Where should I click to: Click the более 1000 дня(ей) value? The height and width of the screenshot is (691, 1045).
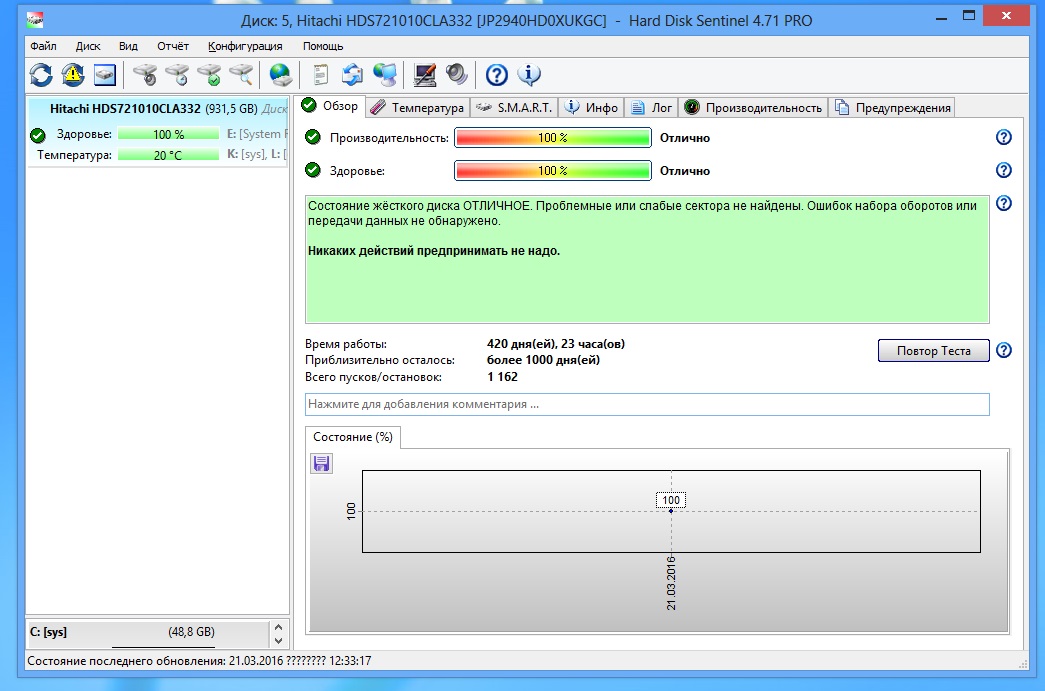click(x=543, y=360)
